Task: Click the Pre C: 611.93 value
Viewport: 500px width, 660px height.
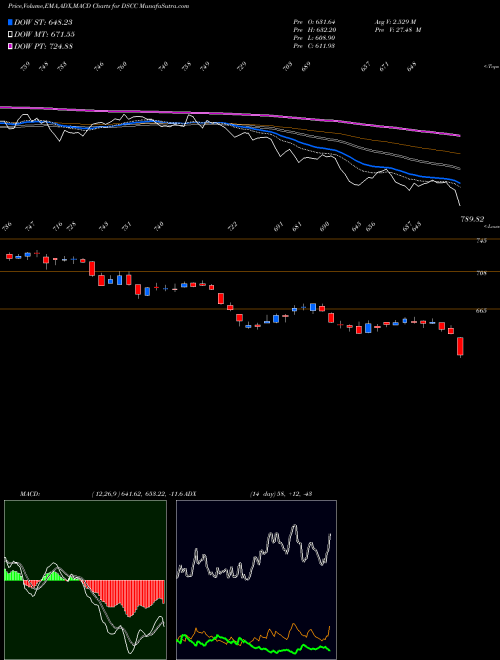Action: coord(314,46)
